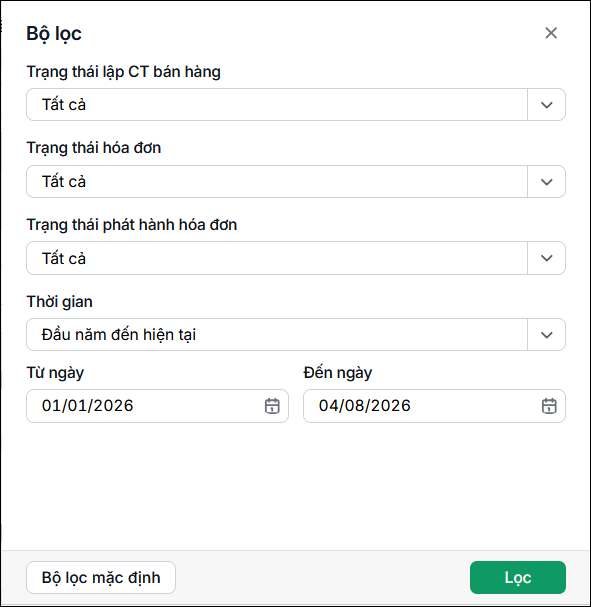This screenshot has height=607, width=591.
Task: Expand chevron of Trạng thái phát hành hóa đơn
Action: pyautogui.click(x=546, y=258)
